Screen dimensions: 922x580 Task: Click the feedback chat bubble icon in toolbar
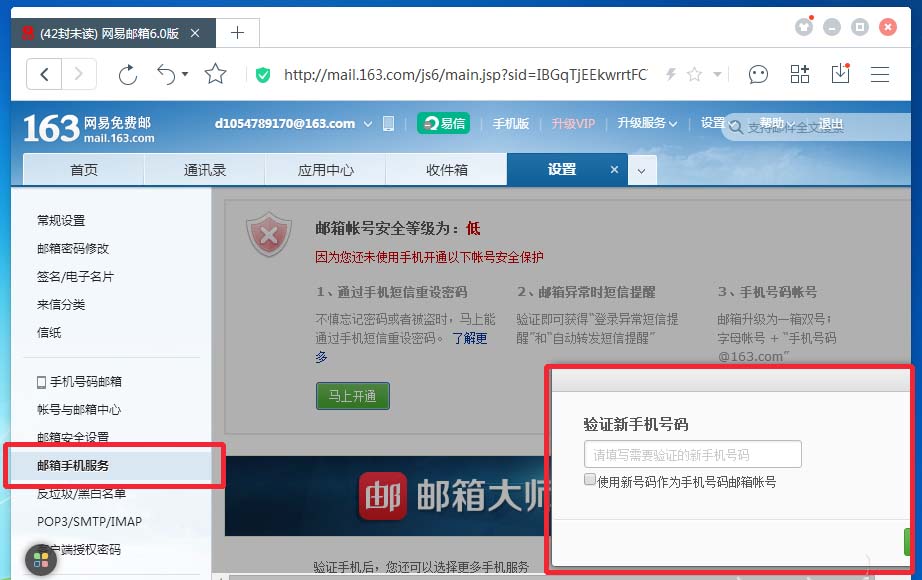pos(758,74)
